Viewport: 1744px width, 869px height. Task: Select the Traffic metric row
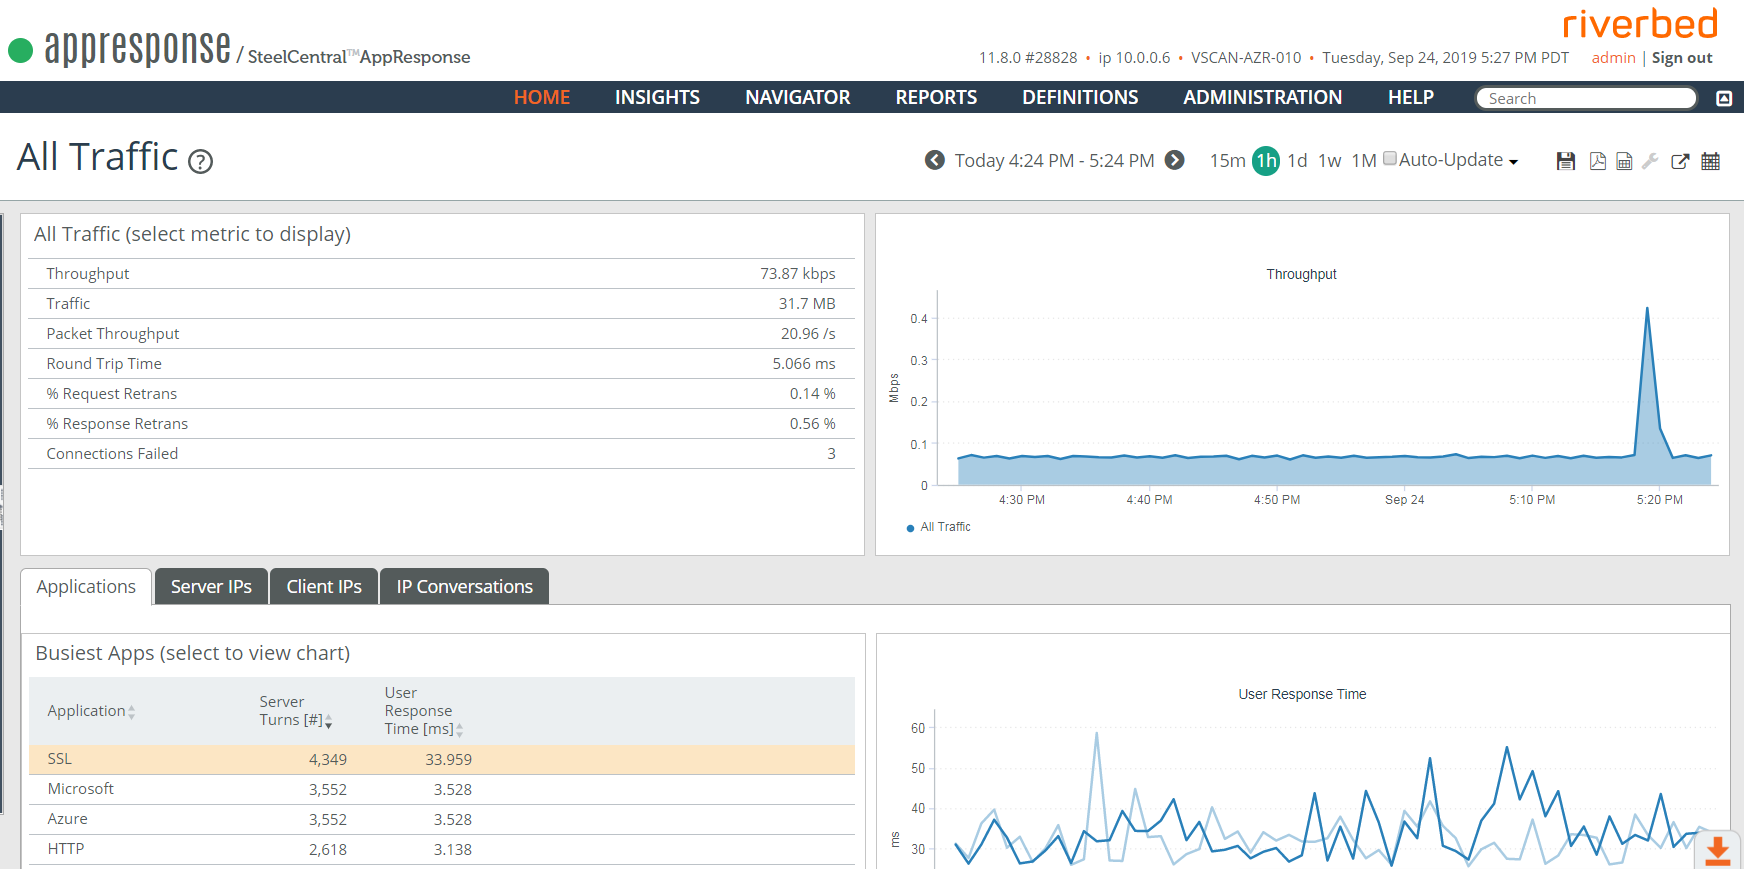click(x=441, y=304)
